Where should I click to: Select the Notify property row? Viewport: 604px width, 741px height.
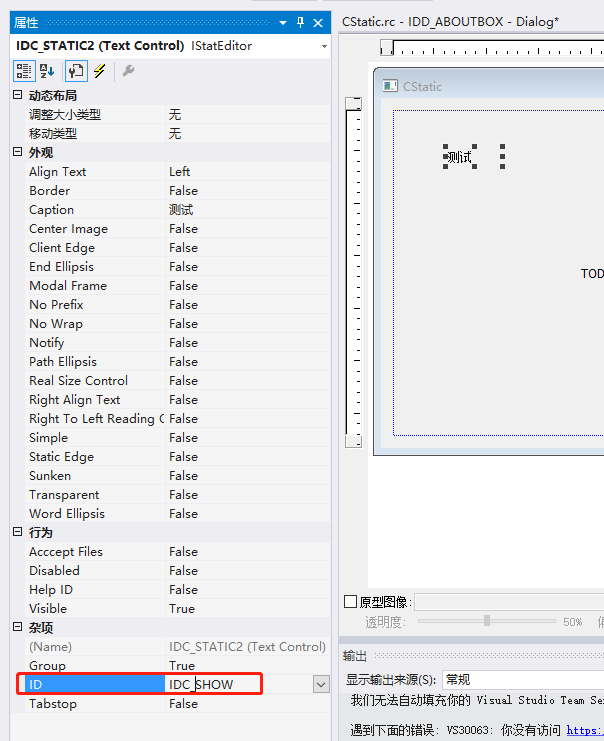[x=178, y=343]
